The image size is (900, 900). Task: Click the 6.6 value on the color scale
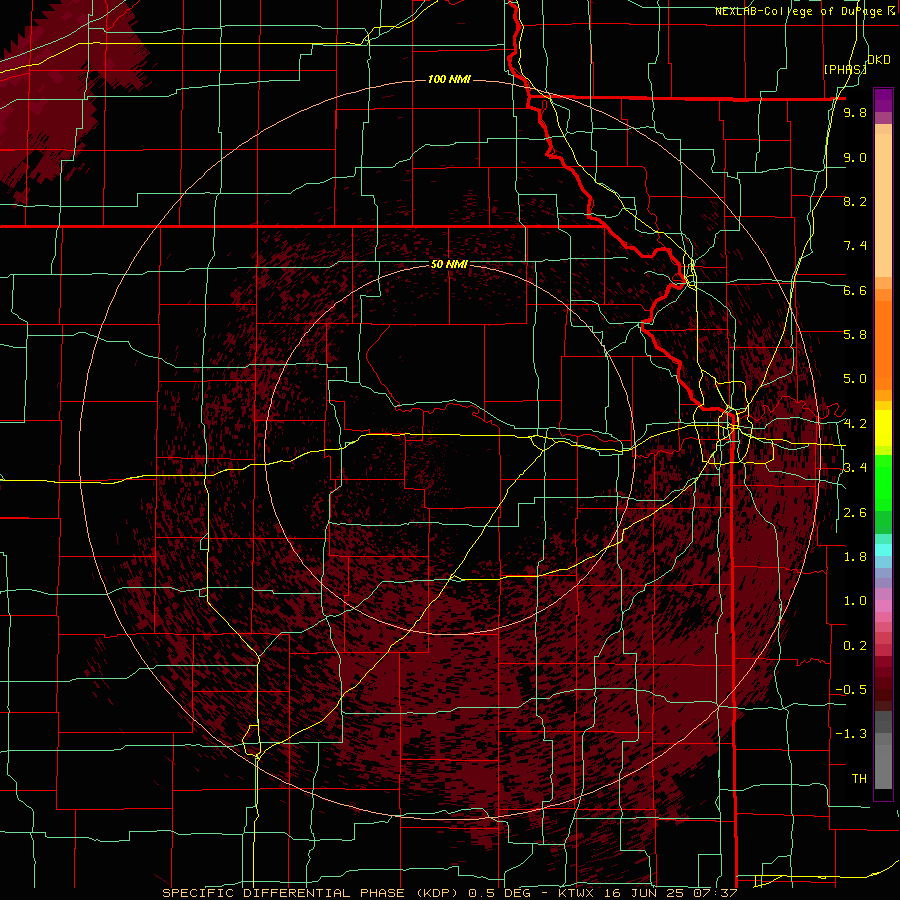pyautogui.click(x=855, y=290)
